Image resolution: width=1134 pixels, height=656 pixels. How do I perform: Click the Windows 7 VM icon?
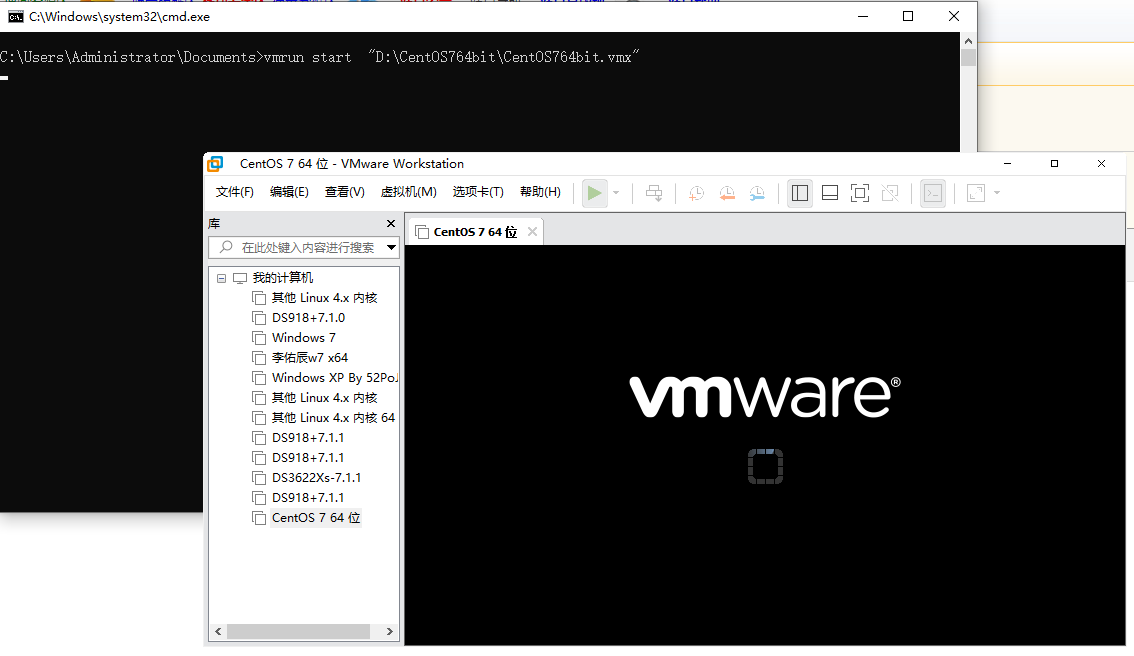(x=259, y=338)
